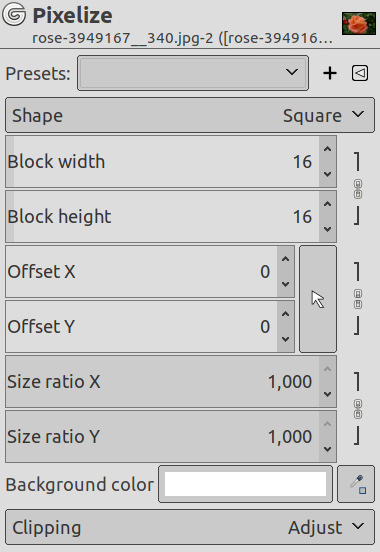Open the Presets dropdown

(x=193, y=73)
